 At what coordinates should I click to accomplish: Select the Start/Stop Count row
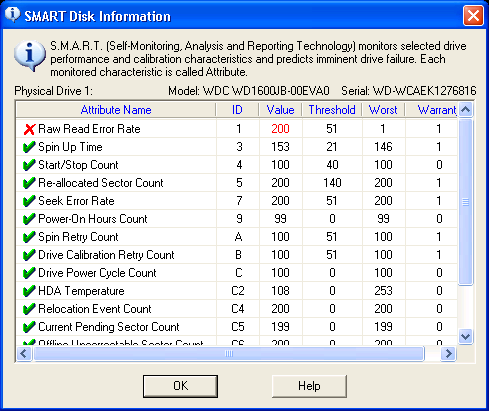click(x=237, y=165)
